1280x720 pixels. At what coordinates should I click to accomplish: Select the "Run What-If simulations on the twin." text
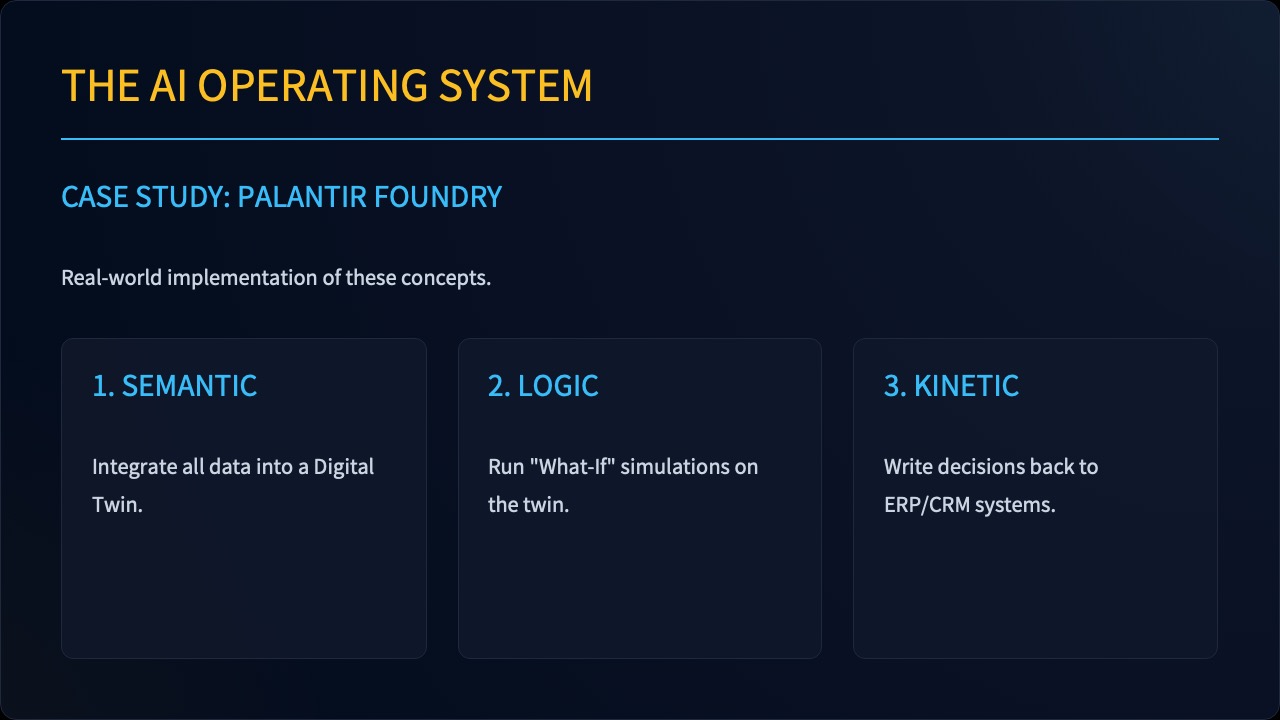(x=623, y=486)
